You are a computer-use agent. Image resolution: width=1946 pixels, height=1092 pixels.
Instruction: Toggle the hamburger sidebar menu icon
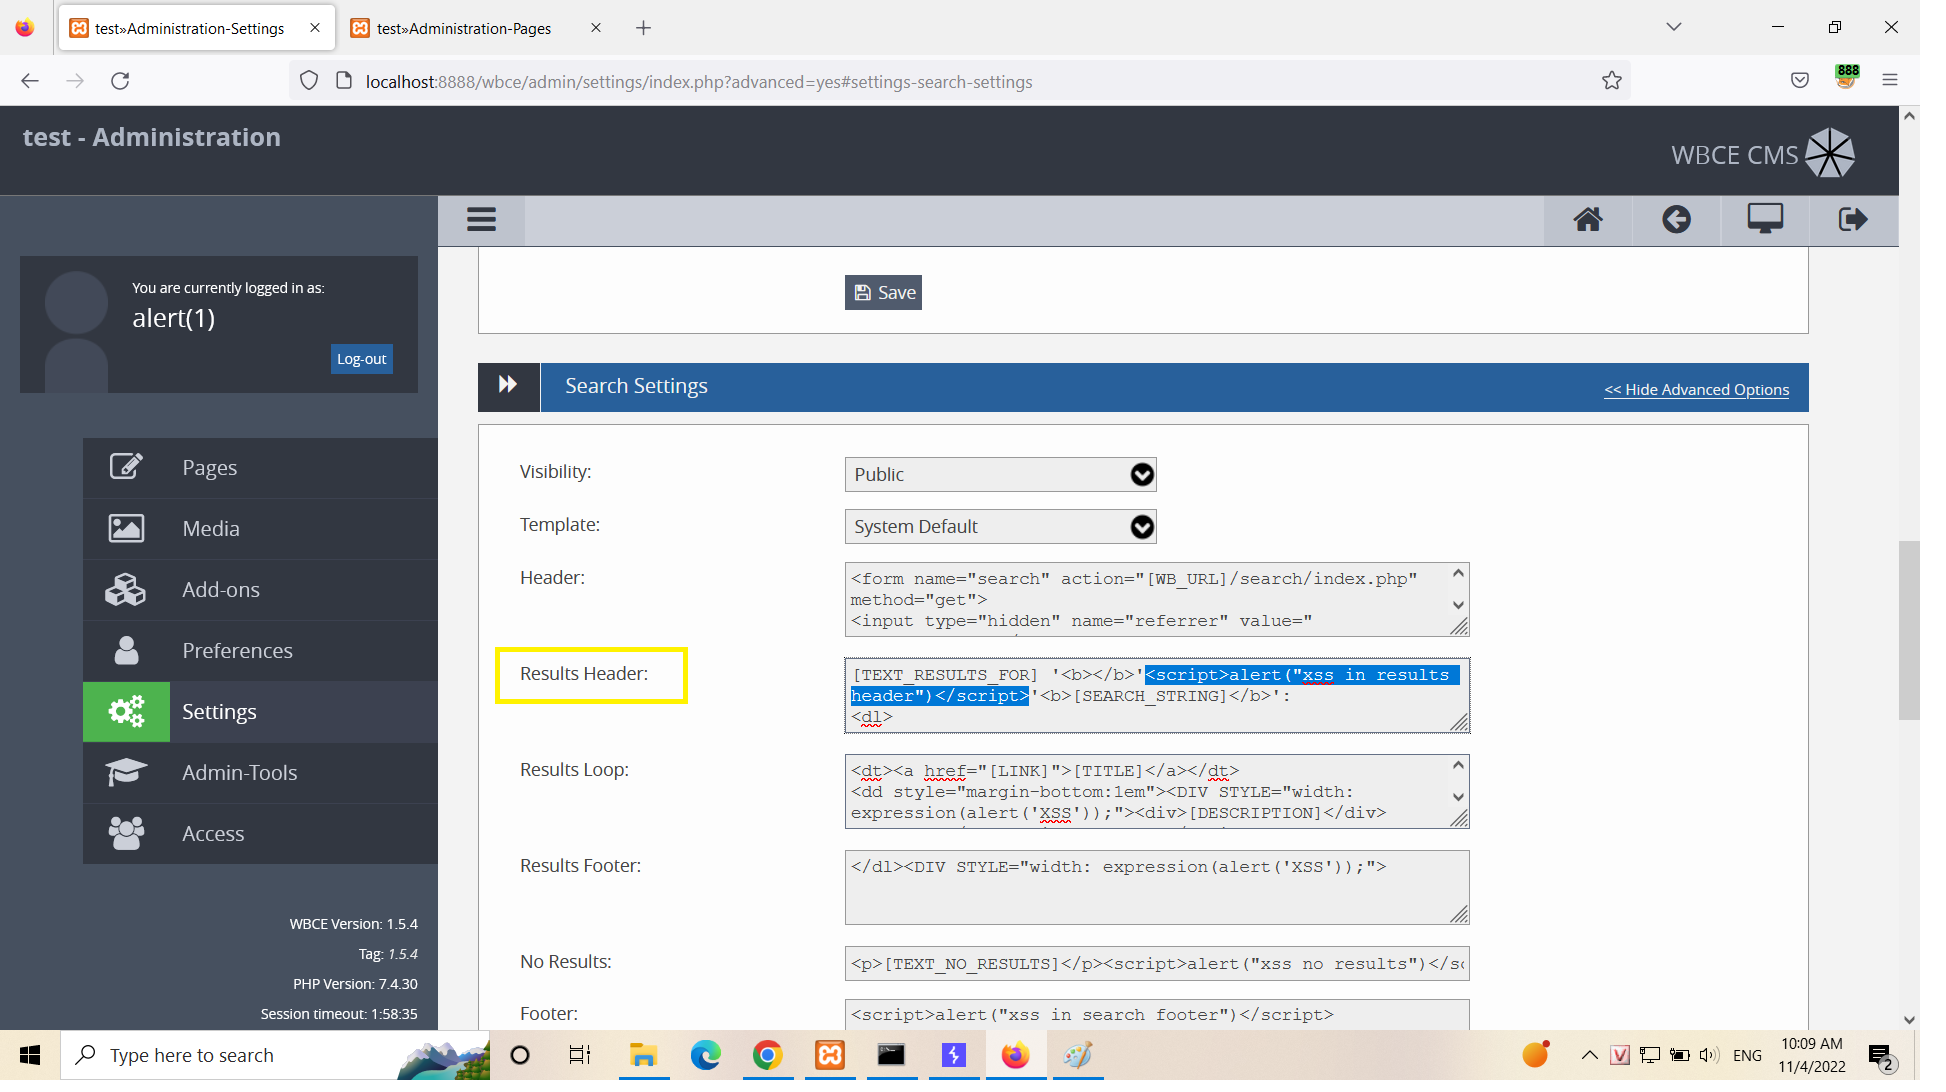pos(481,220)
